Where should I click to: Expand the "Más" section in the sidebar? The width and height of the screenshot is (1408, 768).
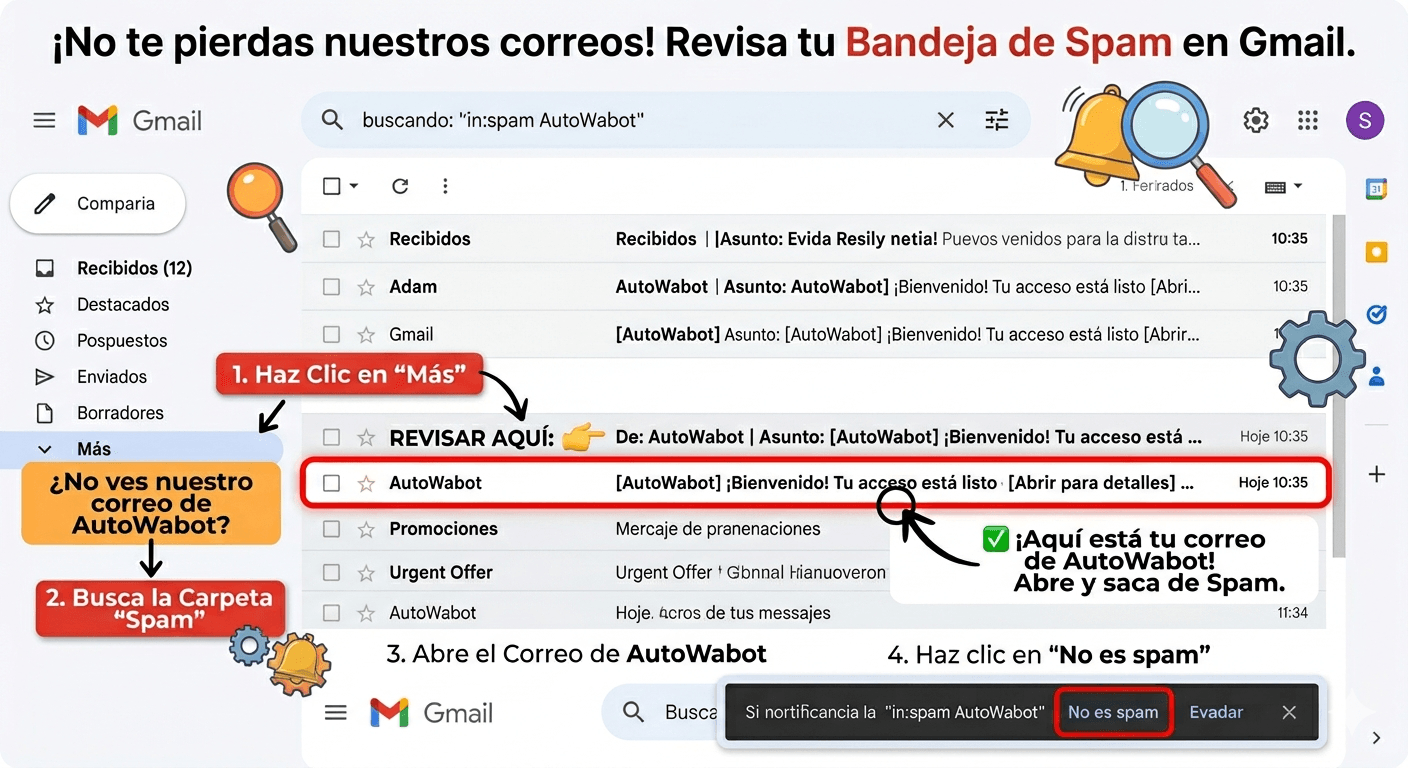coord(141,449)
